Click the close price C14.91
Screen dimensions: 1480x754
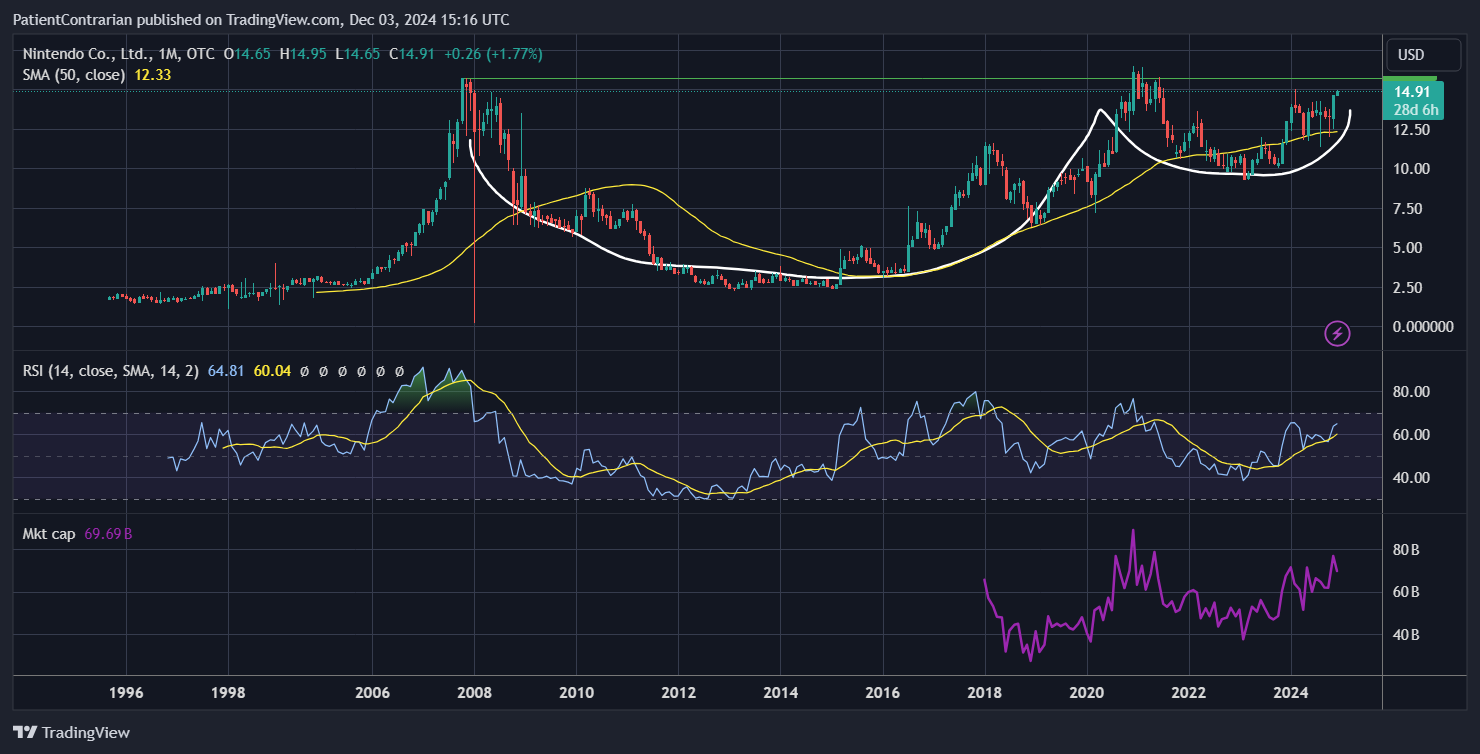[411, 54]
